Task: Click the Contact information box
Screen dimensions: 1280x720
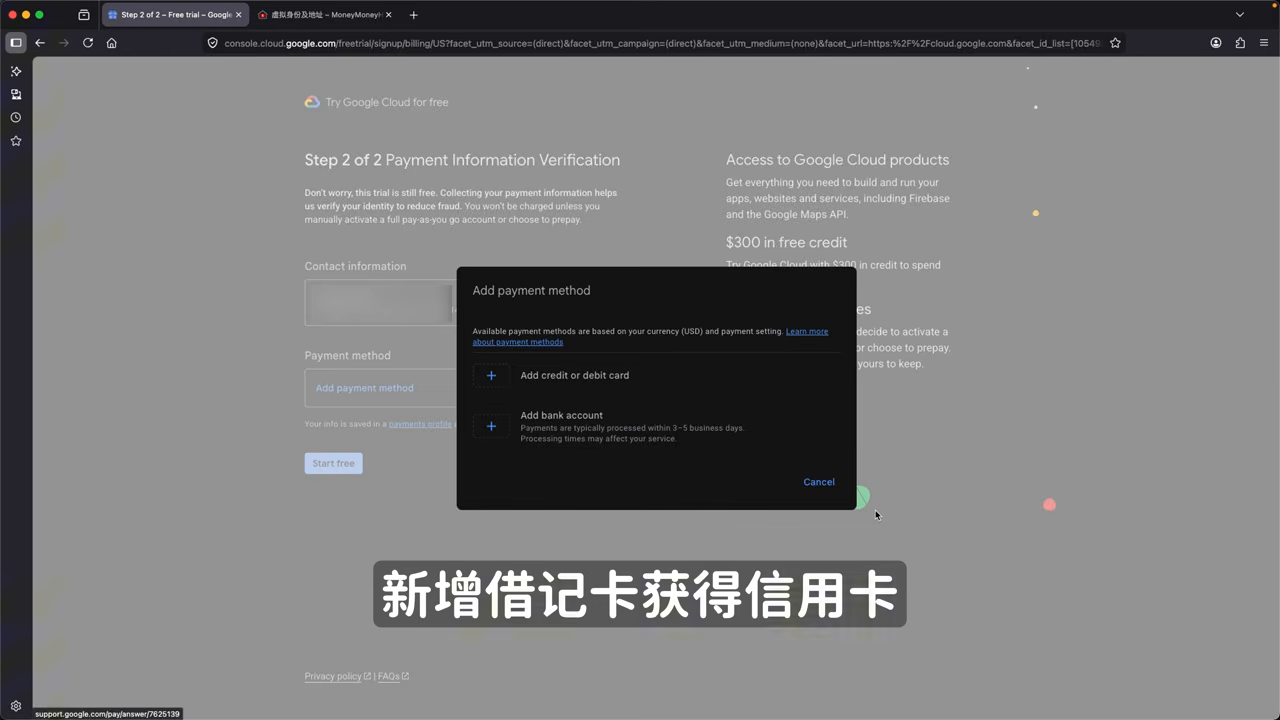Action: [381, 303]
